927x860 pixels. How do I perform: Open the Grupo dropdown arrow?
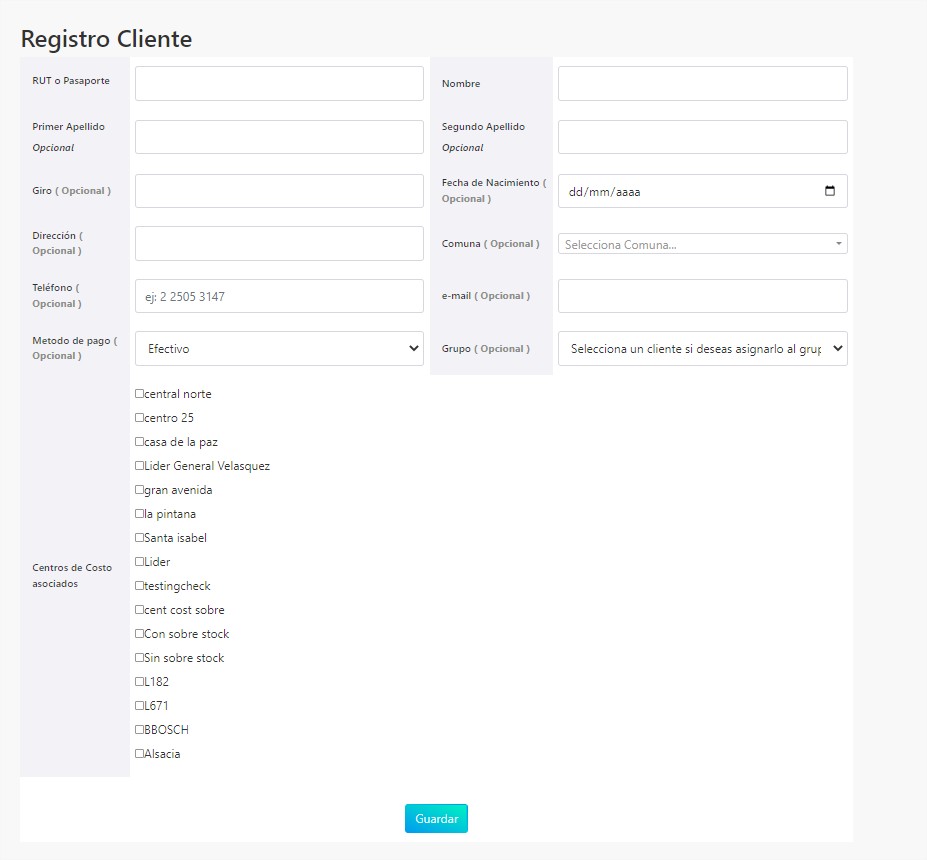coord(838,349)
